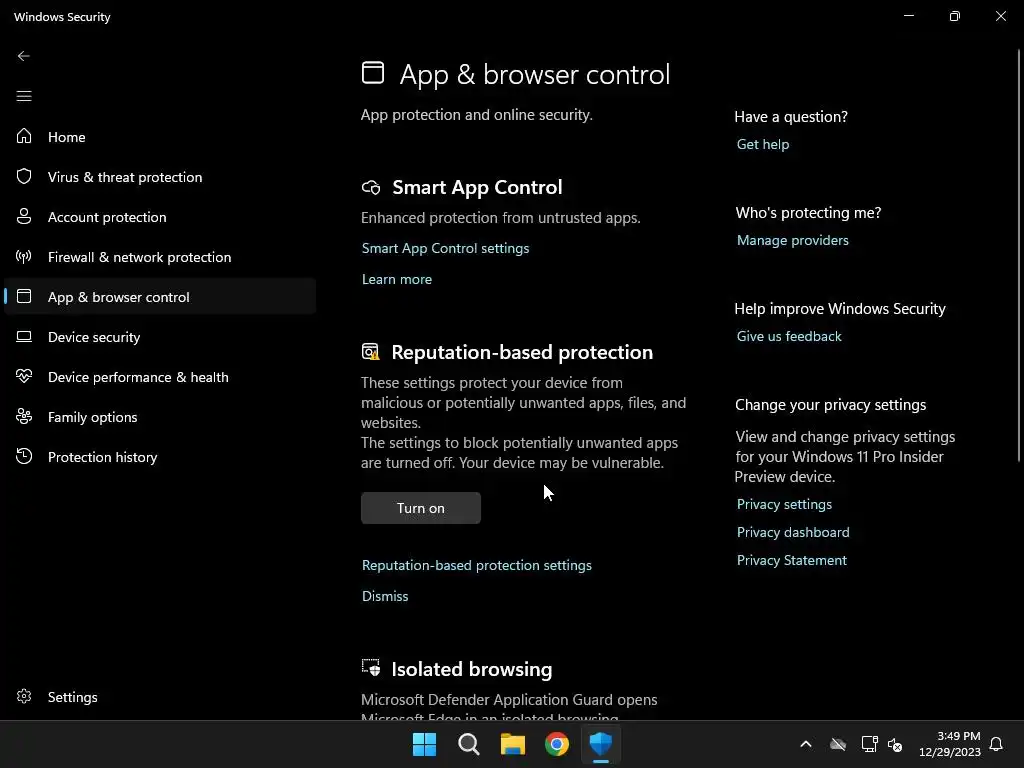The width and height of the screenshot is (1024, 768).
Task: Click the back arrow icon
Action: pos(24,56)
